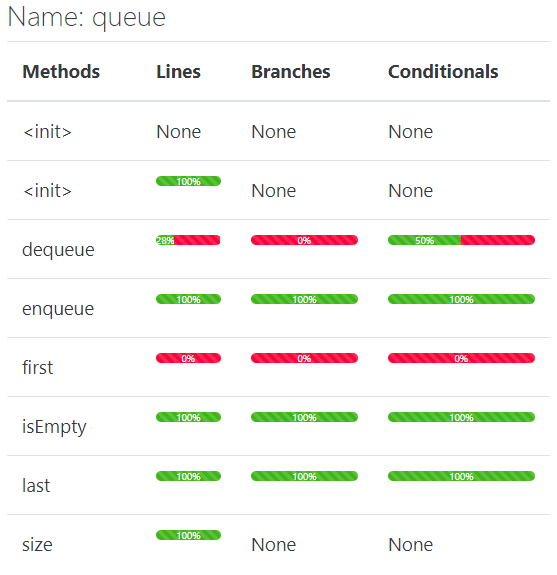The width and height of the screenshot is (557, 575).
Task: Click the second <init> Lines 100% bar
Action: pos(188,181)
